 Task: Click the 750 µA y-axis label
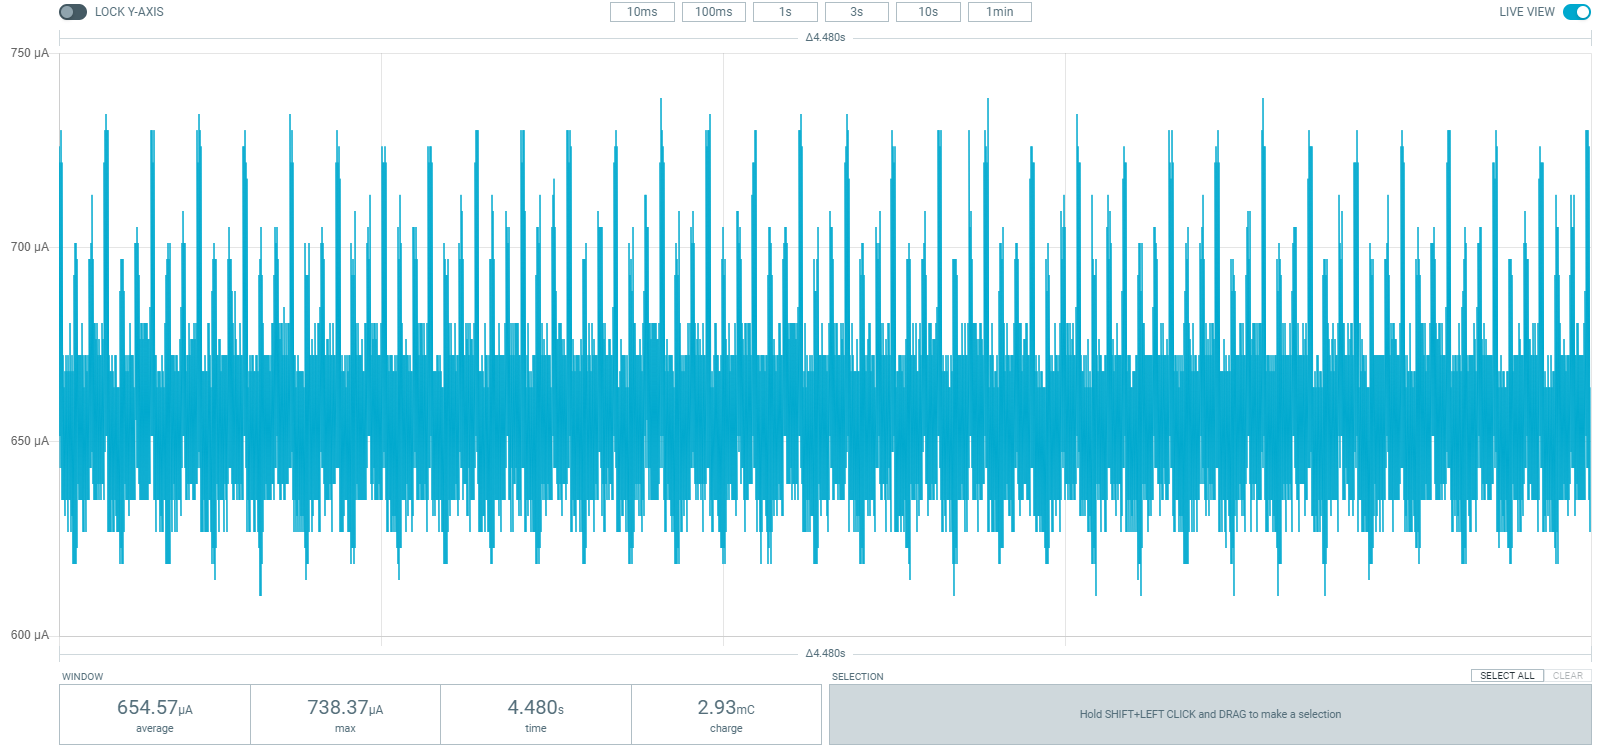click(30, 54)
